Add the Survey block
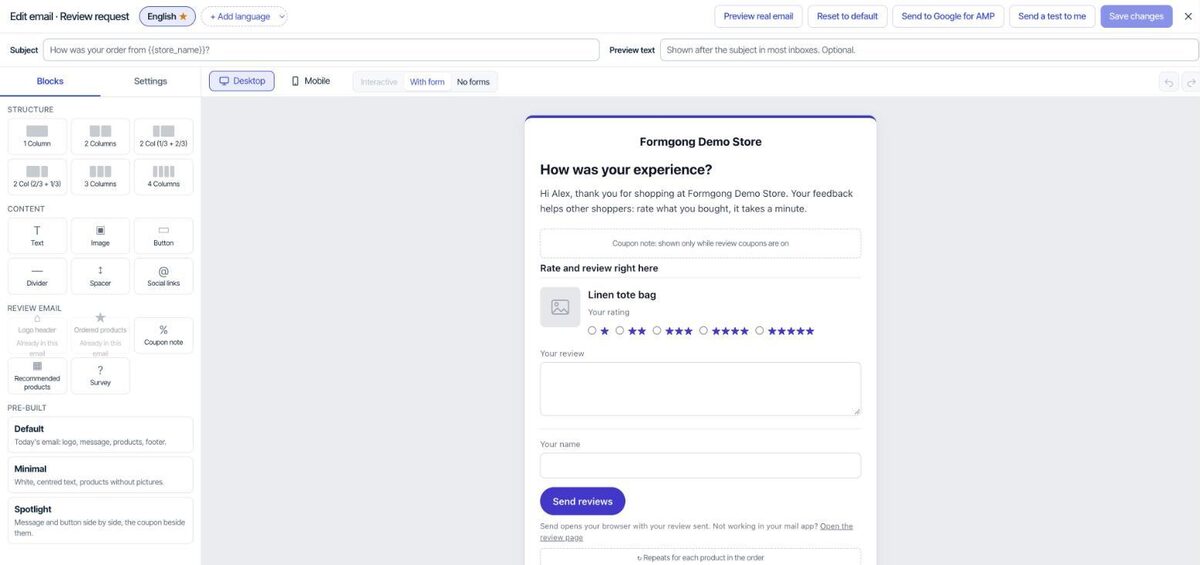1200x565 pixels. tap(100, 376)
